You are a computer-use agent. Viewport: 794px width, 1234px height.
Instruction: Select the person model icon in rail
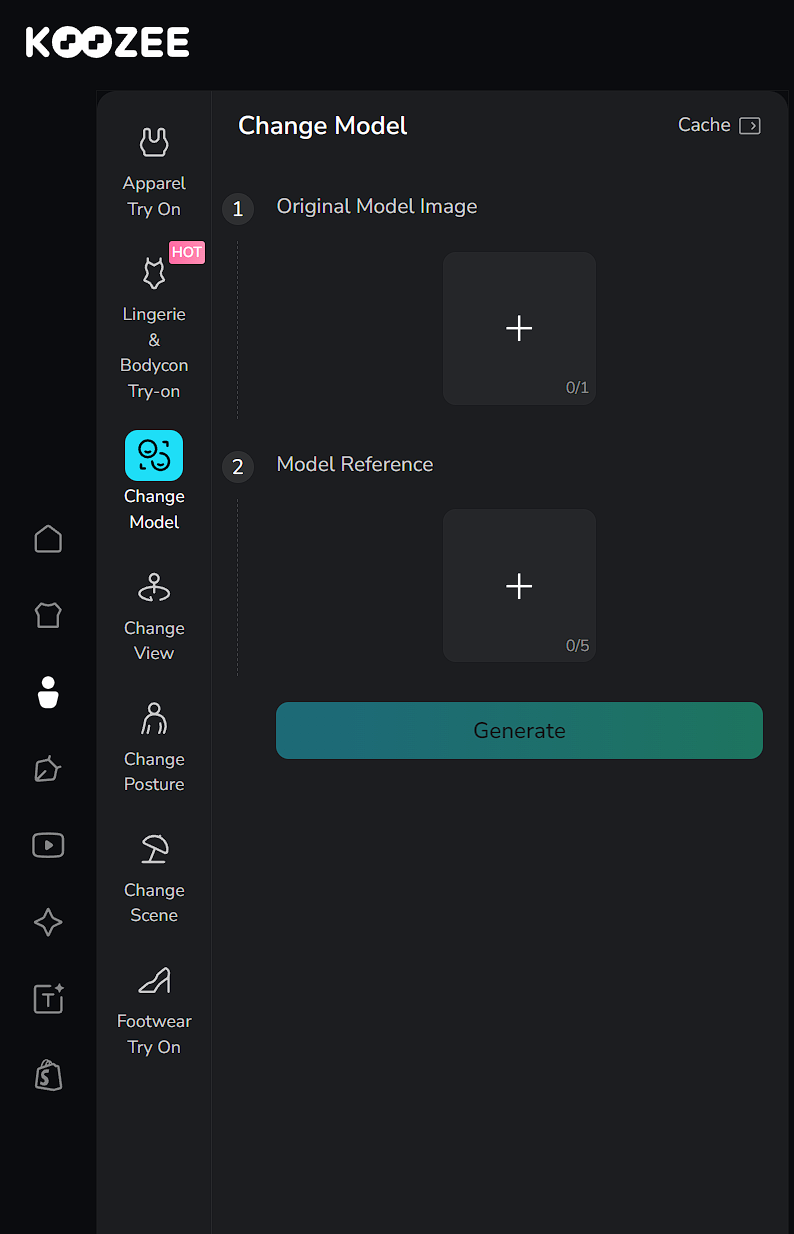(x=48, y=692)
